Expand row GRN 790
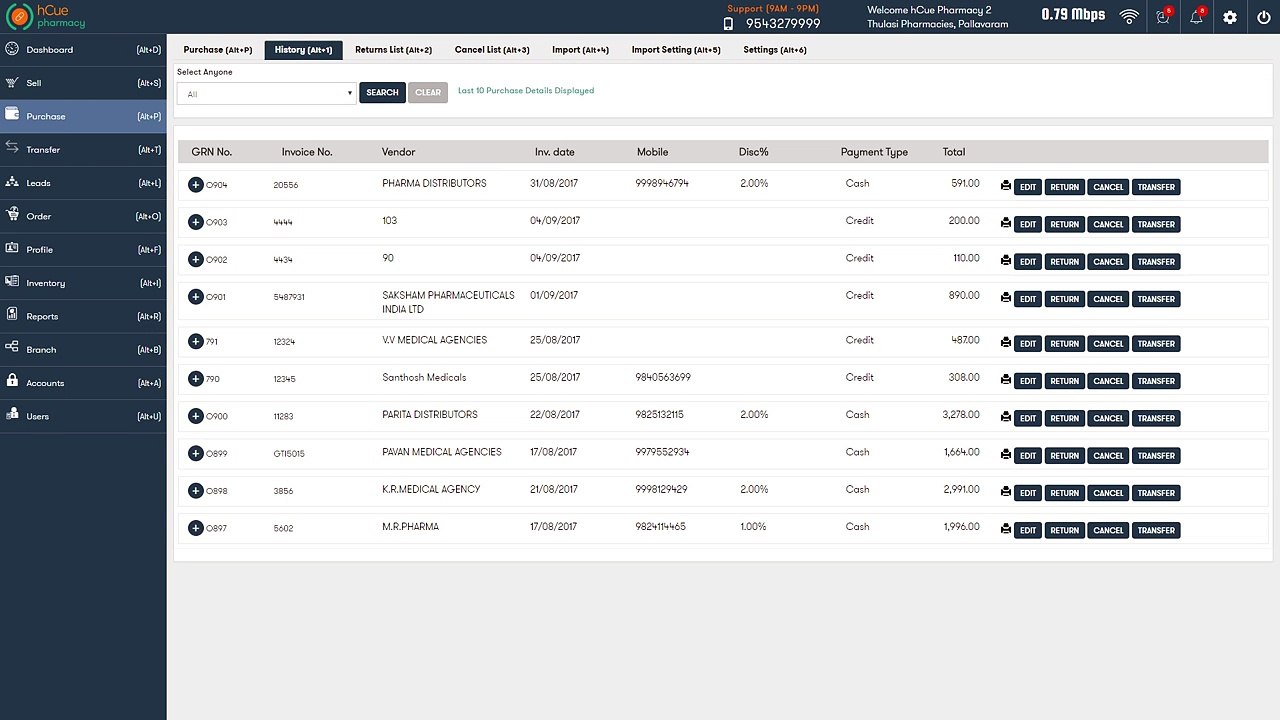 tap(196, 379)
